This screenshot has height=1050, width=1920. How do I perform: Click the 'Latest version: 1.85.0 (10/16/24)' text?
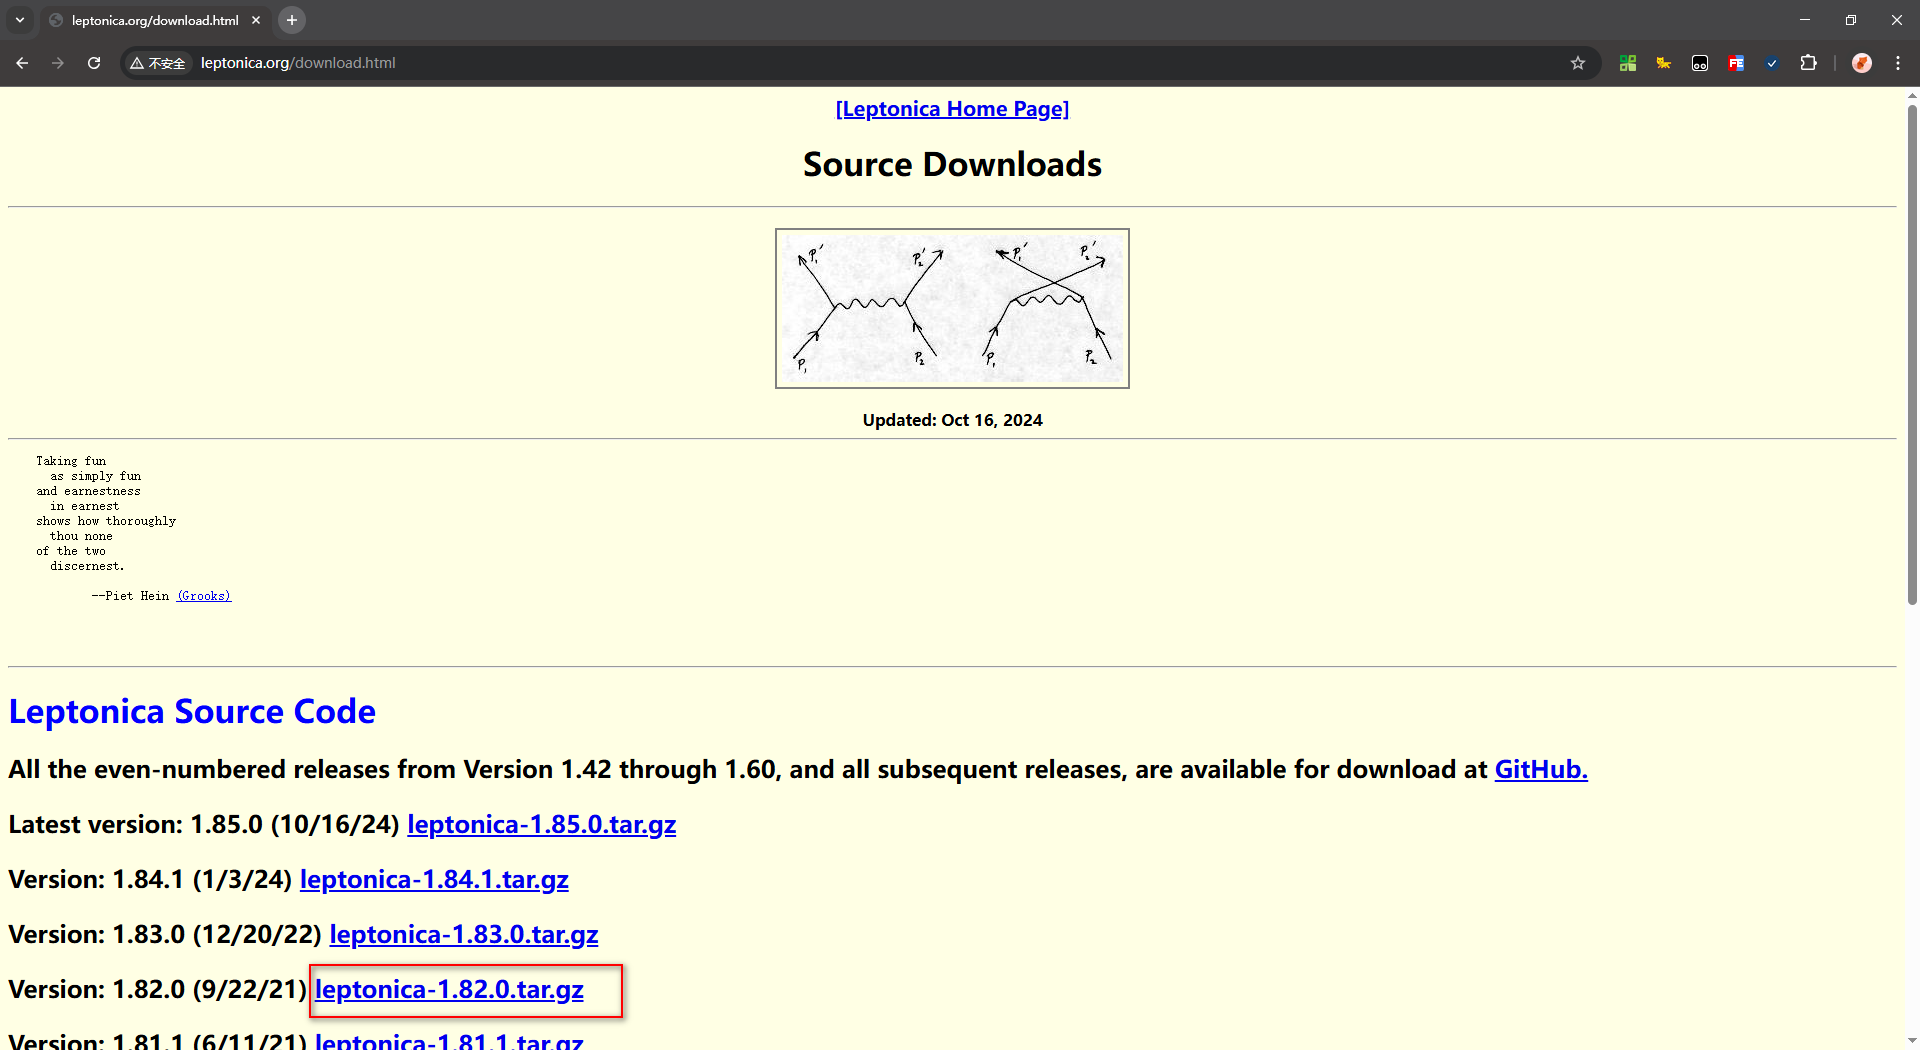(x=204, y=825)
